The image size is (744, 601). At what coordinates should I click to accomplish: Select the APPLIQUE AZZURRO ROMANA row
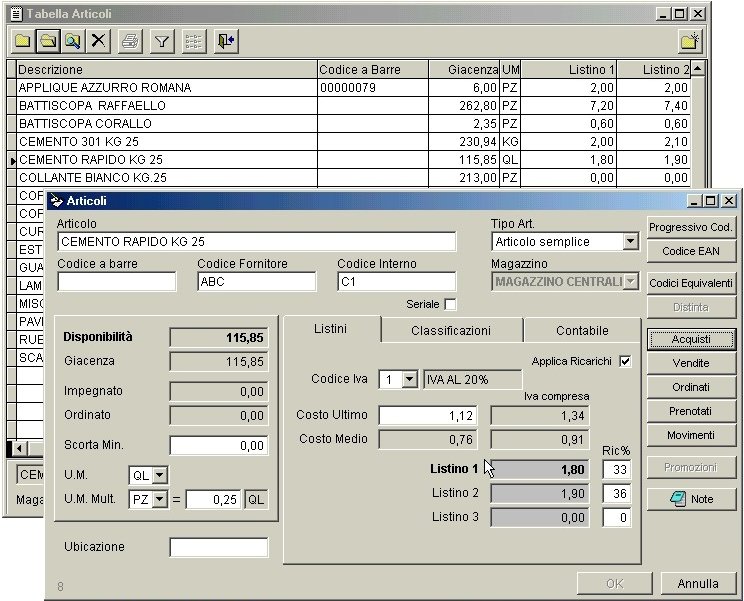coord(353,88)
